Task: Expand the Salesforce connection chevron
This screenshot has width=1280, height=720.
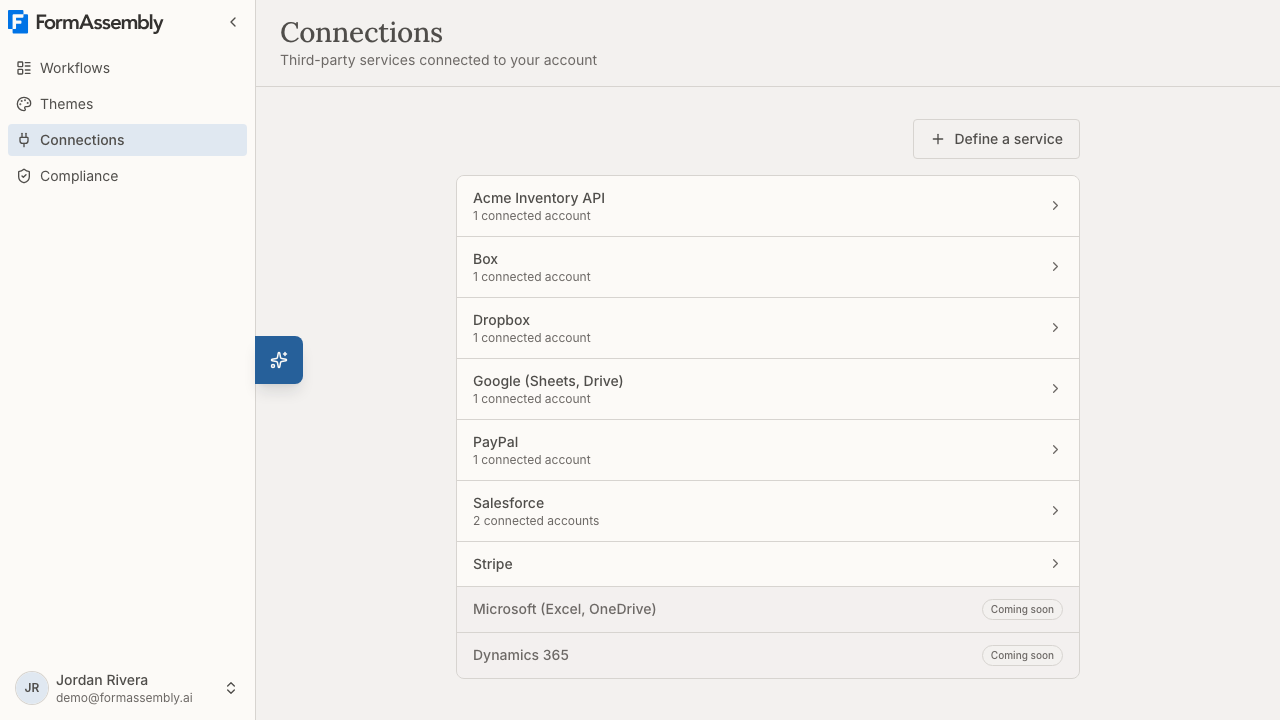Action: click(1055, 511)
